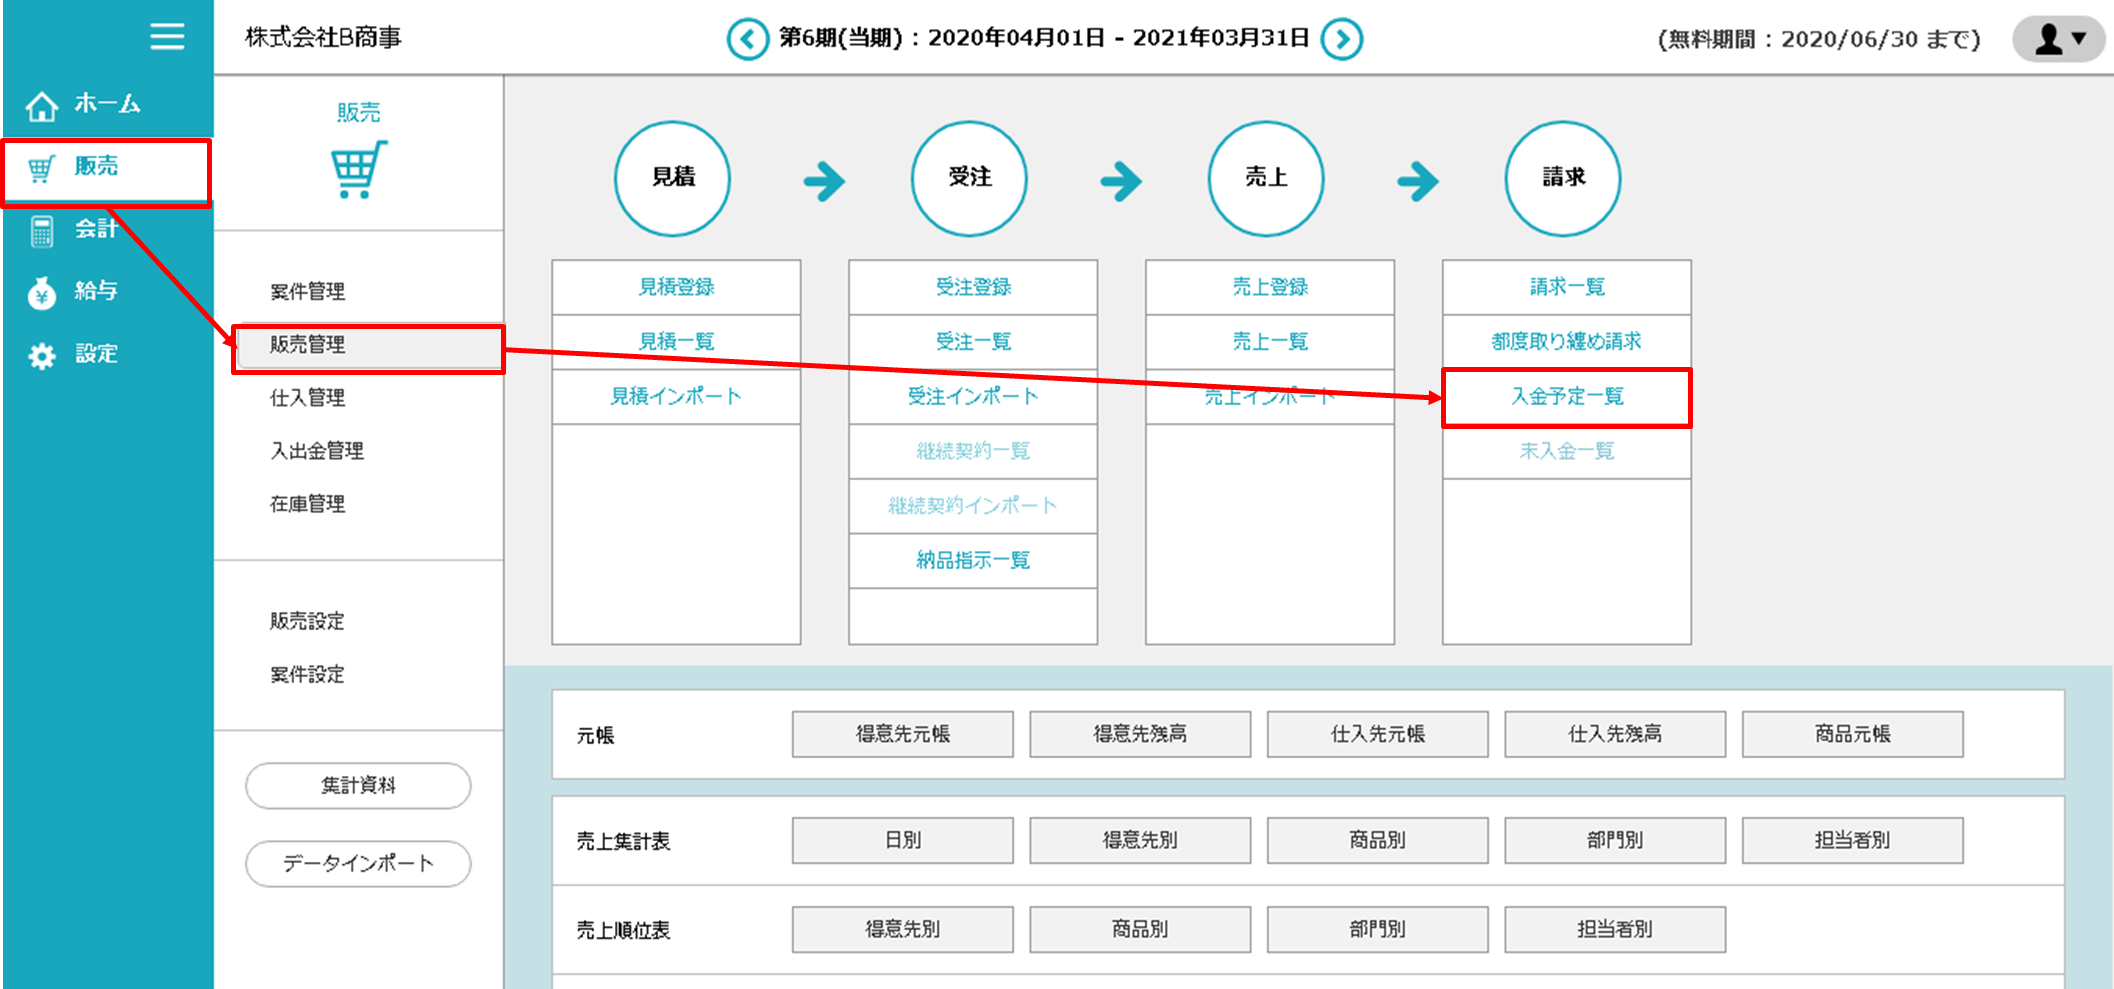Open 入金予定一覧 link

click(1566, 397)
